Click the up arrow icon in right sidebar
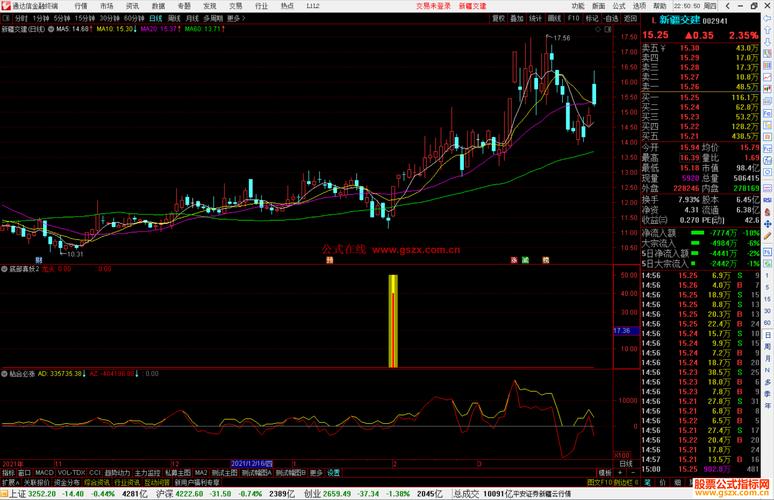The height and width of the screenshot is (500, 774). click(x=767, y=31)
